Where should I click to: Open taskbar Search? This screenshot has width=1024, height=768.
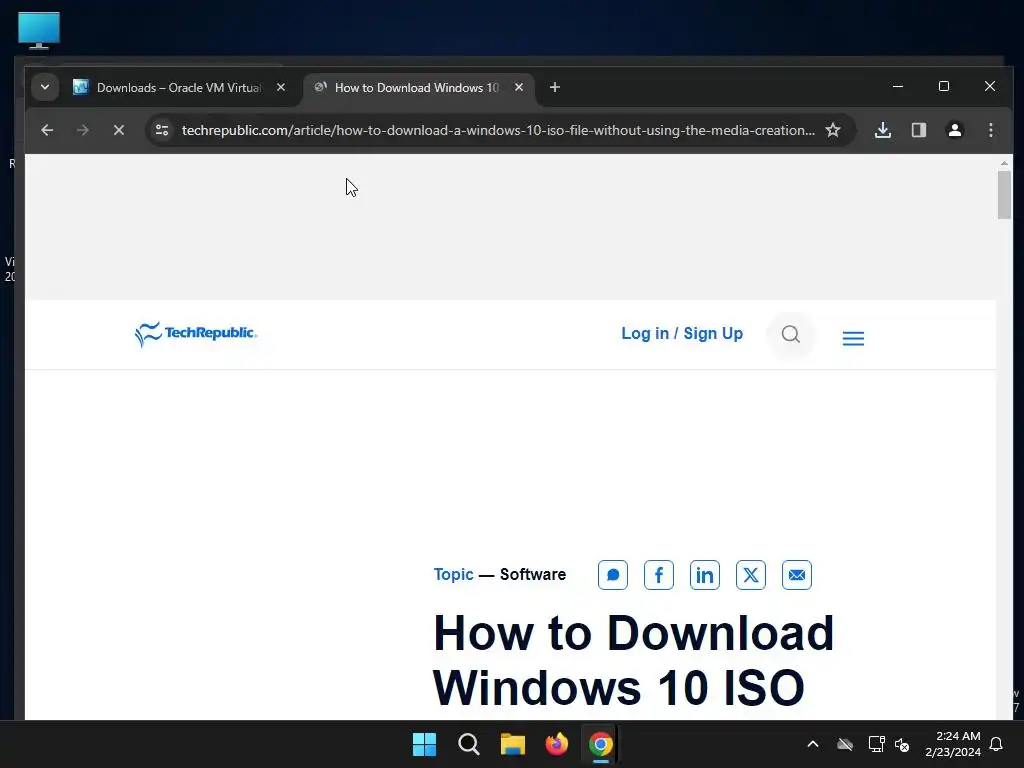click(x=468, y=744)
